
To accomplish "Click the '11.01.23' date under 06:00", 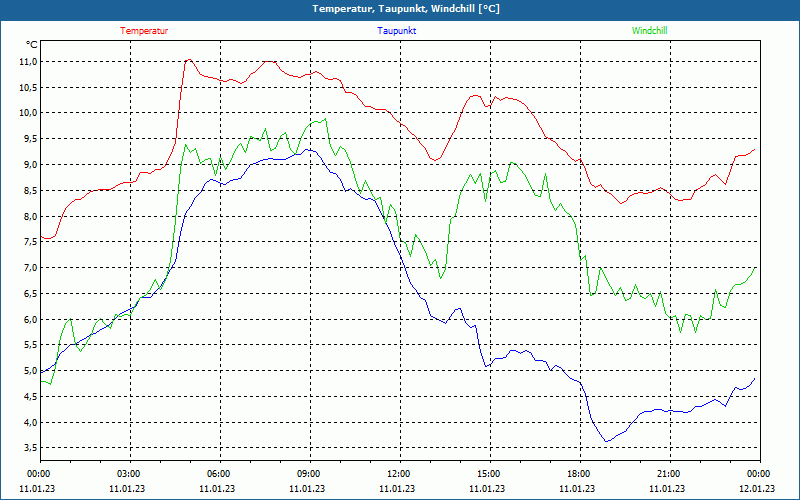I will pos(217,488).
